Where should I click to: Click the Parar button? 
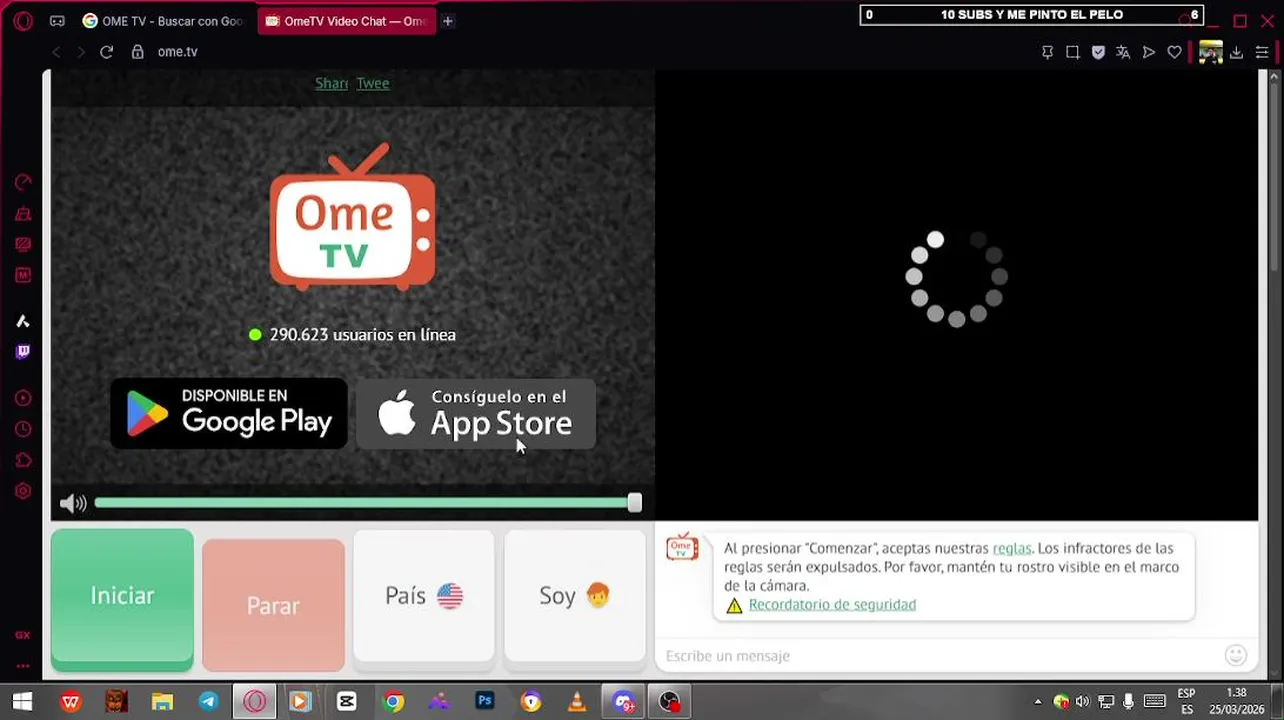[273, 605]
